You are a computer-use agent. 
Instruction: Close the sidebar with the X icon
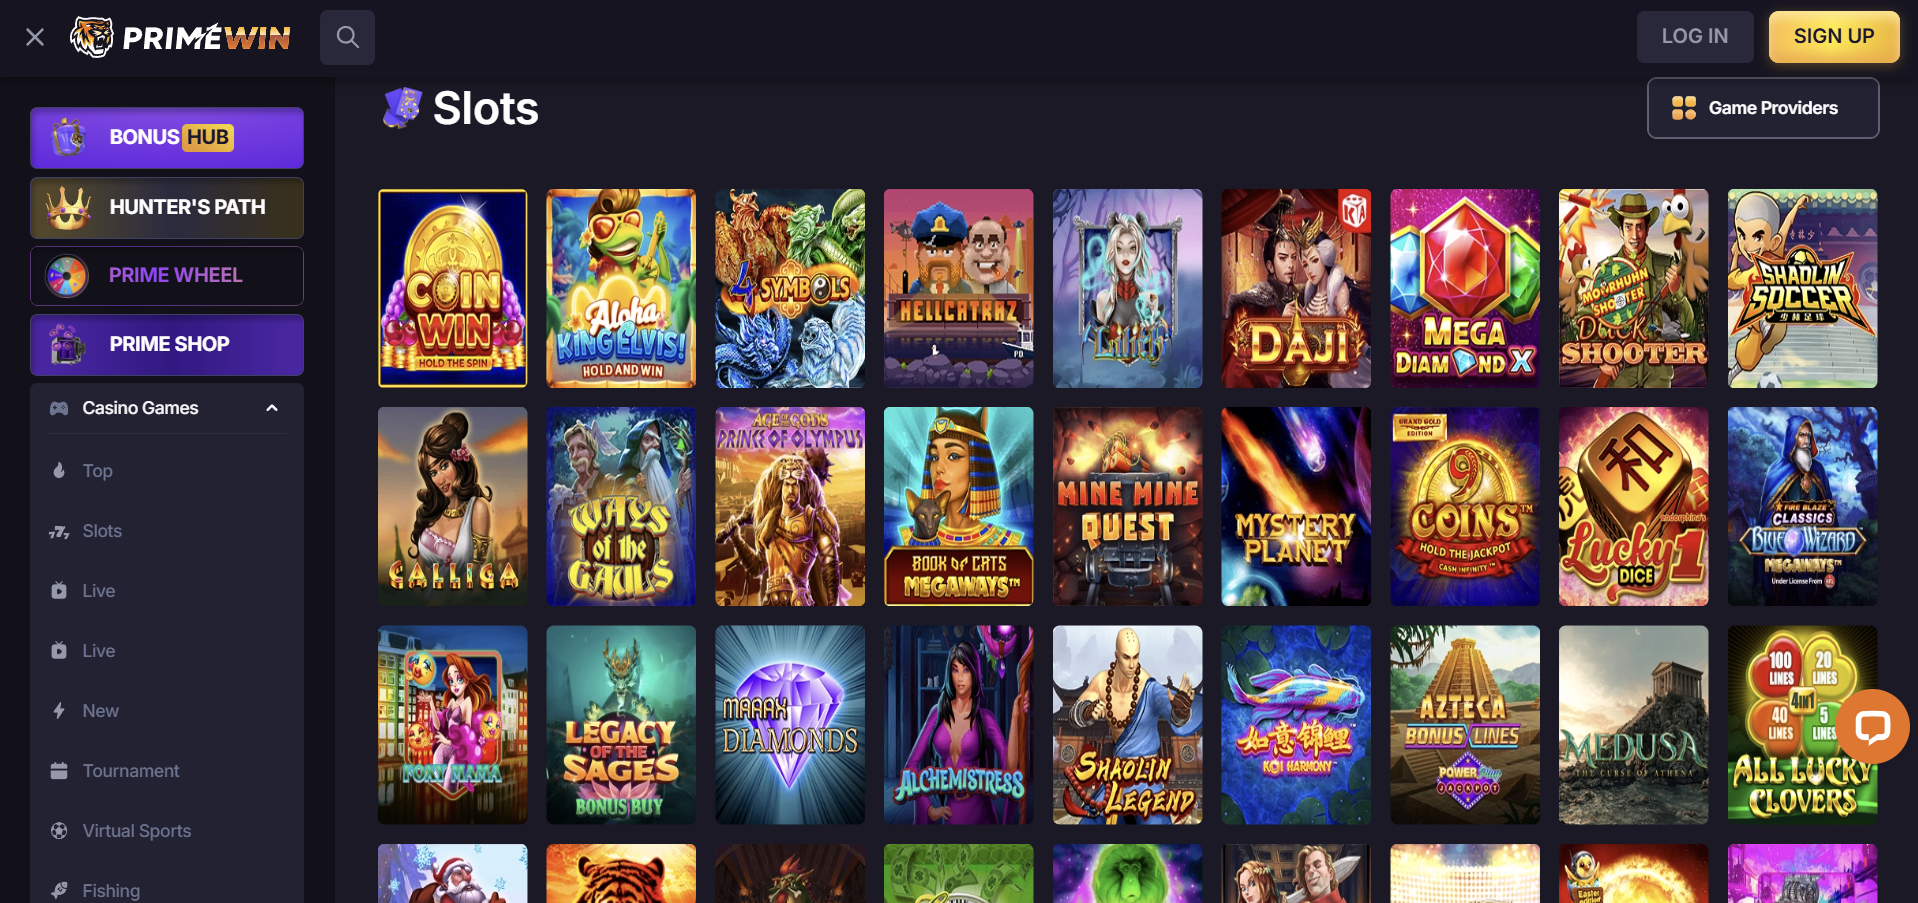pyautogui.click(x=35, y=37)
